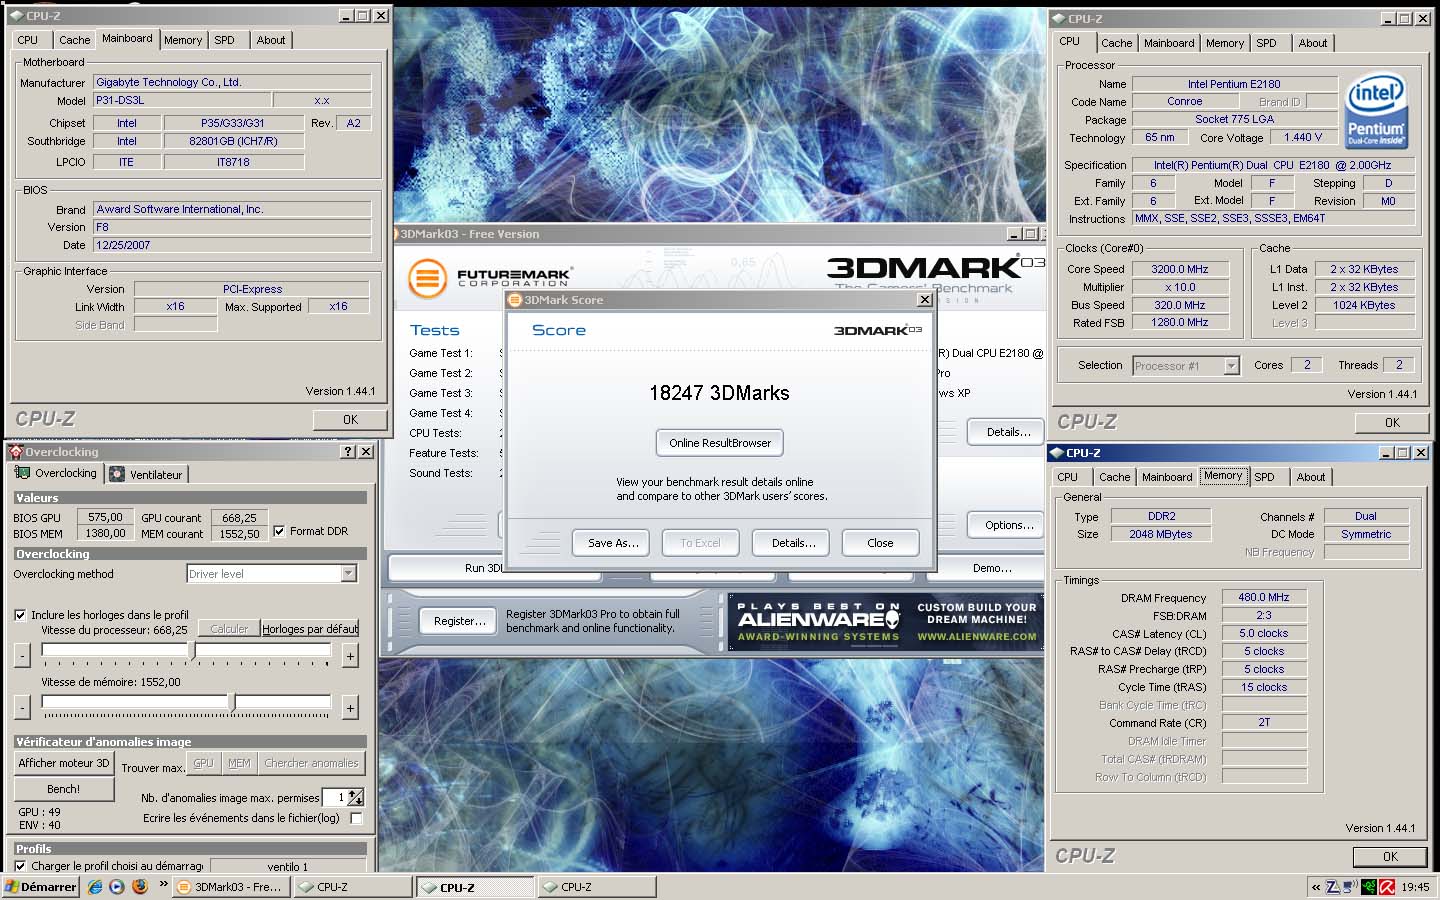Click the Intel Pentium logo badge

click(1376, 110)
